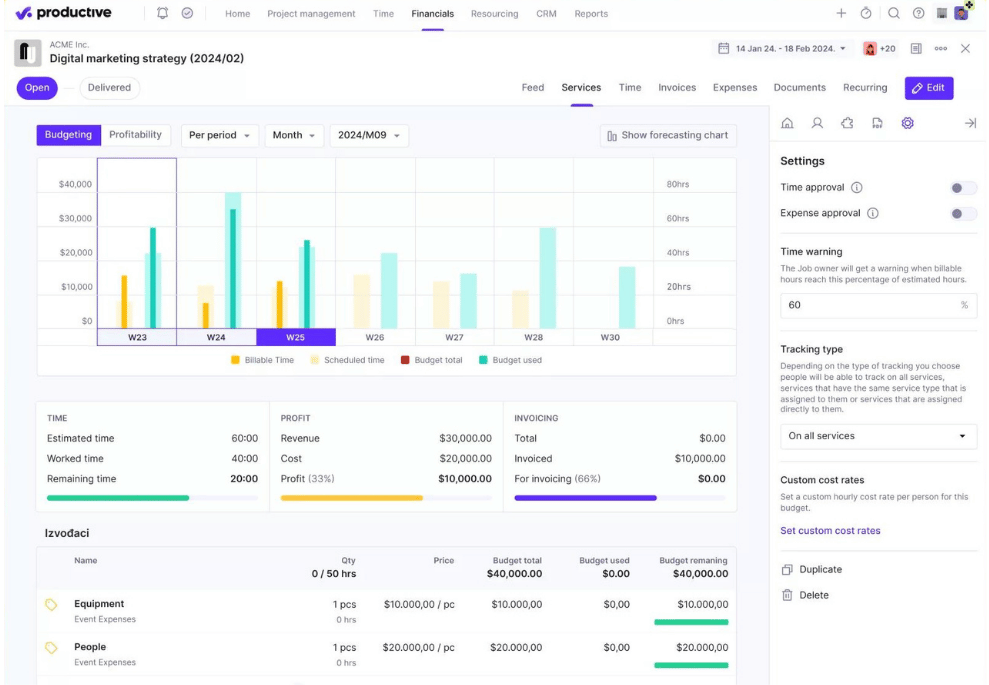Click the help question mark icon
The height and width of the screenshot is (685, 989).
click(918, 14)
